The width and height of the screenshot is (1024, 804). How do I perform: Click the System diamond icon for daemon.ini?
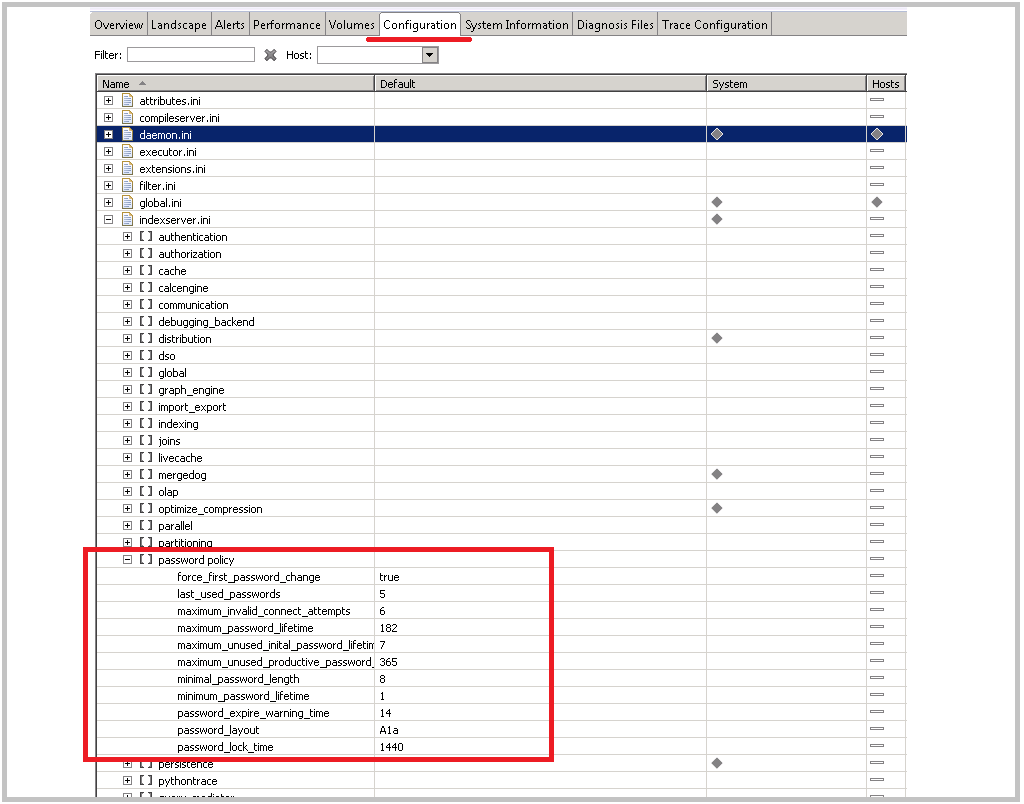click(x=717, y=134)
